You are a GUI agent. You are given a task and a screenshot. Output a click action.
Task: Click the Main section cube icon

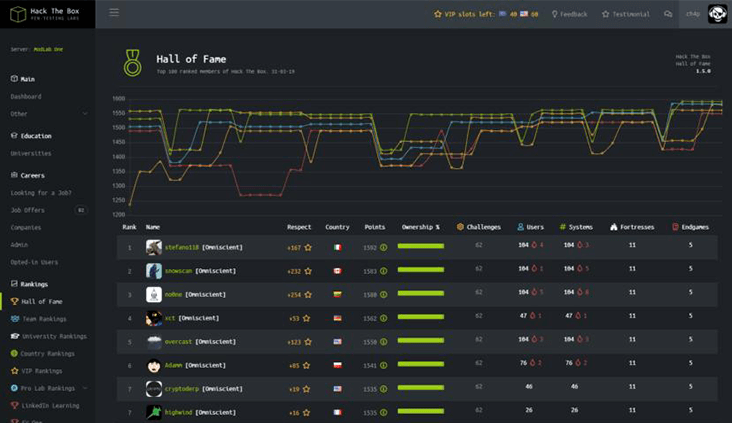click(x=14, y=79)
